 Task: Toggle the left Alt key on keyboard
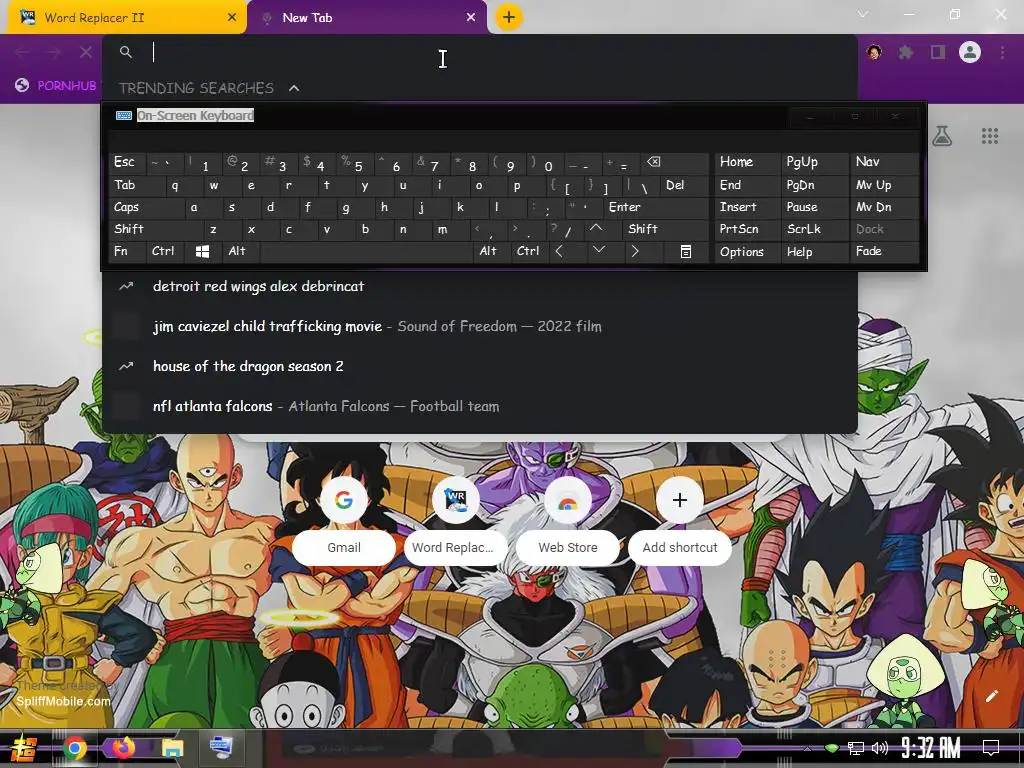241,251
